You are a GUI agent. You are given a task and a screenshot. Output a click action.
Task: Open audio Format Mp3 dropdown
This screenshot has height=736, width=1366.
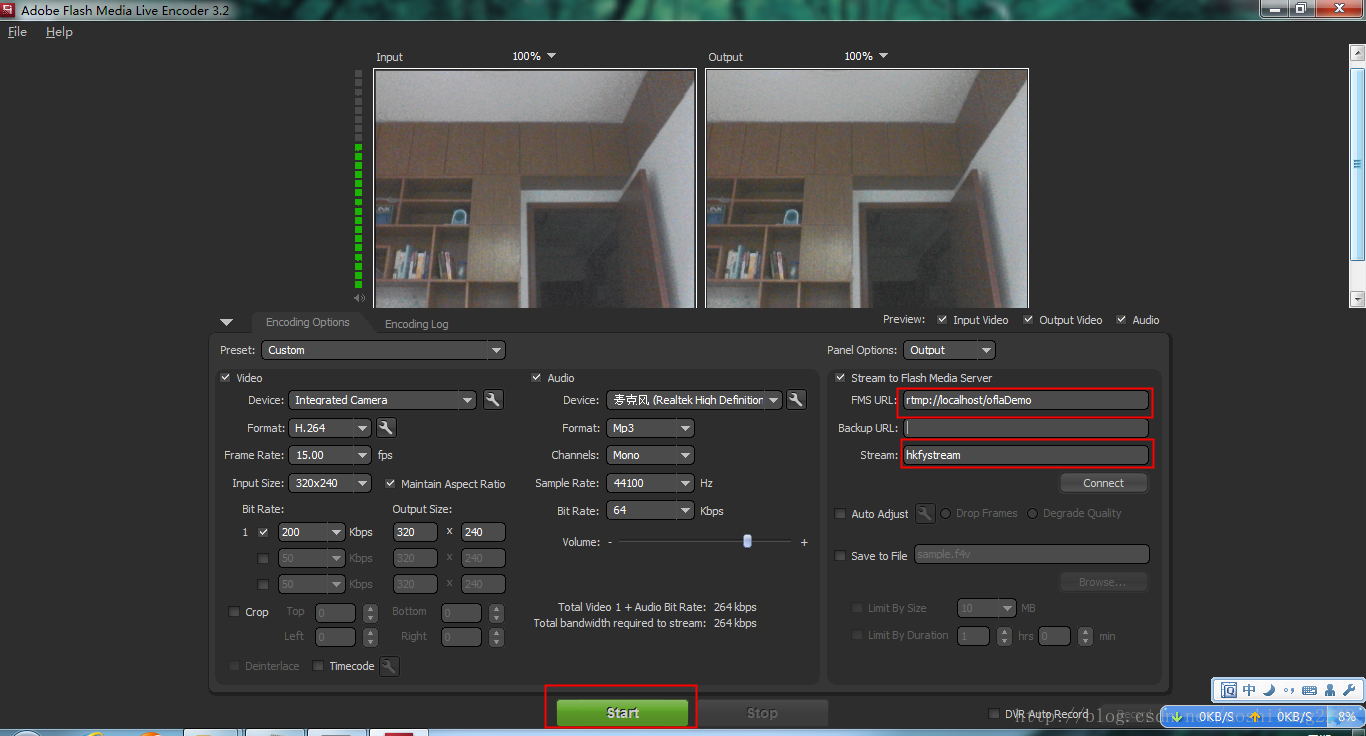point(650,428)
